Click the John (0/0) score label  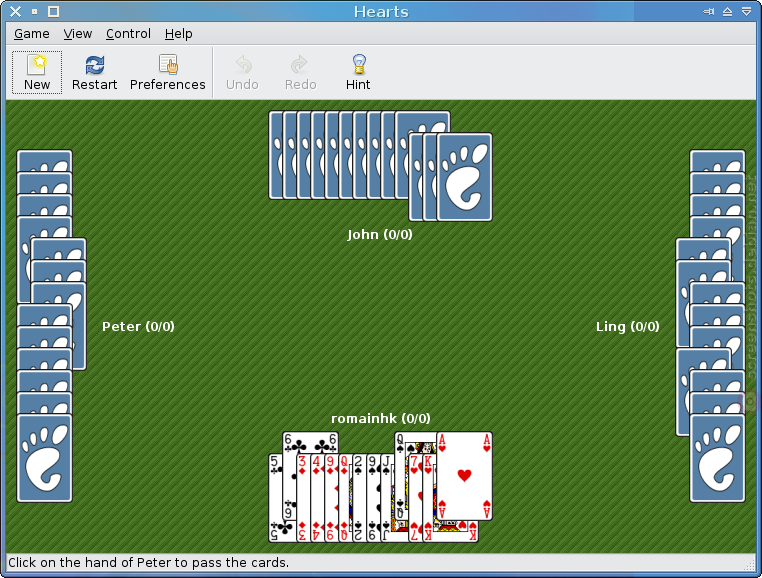[x=380, y=234]
